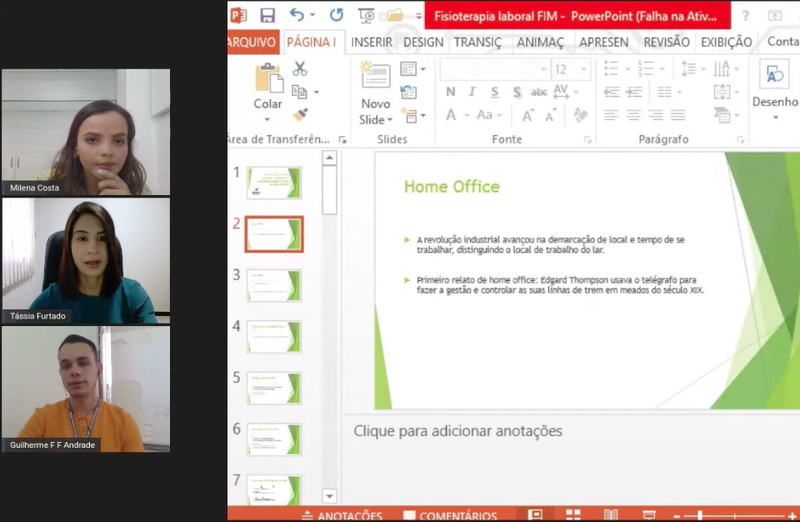Toggle Anotações notes pane in status bar
The width and height of the screenshot is (800, 522).
point(342,516)
